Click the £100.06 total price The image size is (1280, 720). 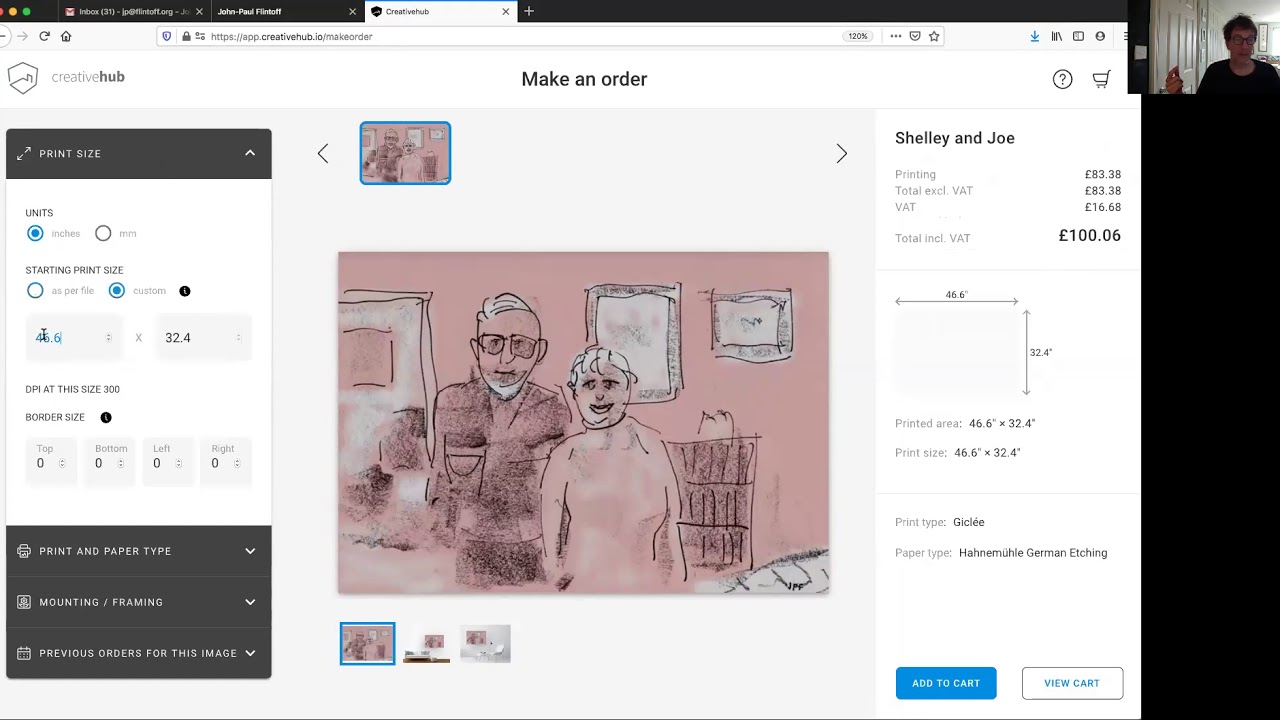click(x=1089, y=236)
